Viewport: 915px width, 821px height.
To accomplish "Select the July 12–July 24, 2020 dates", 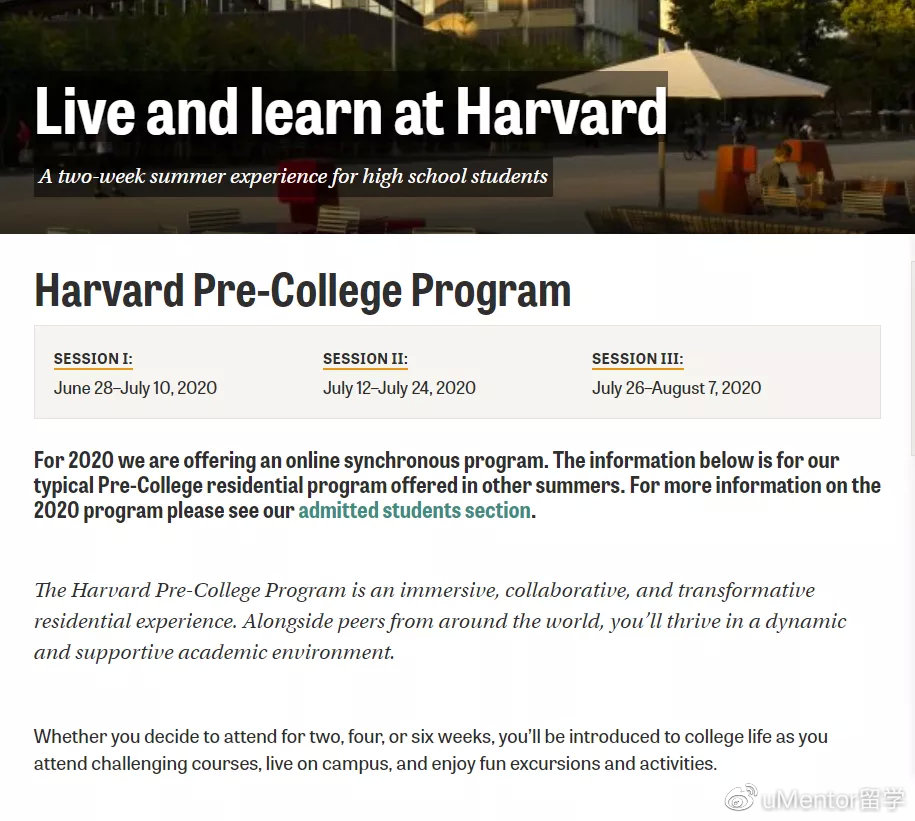I will point(399,388).
